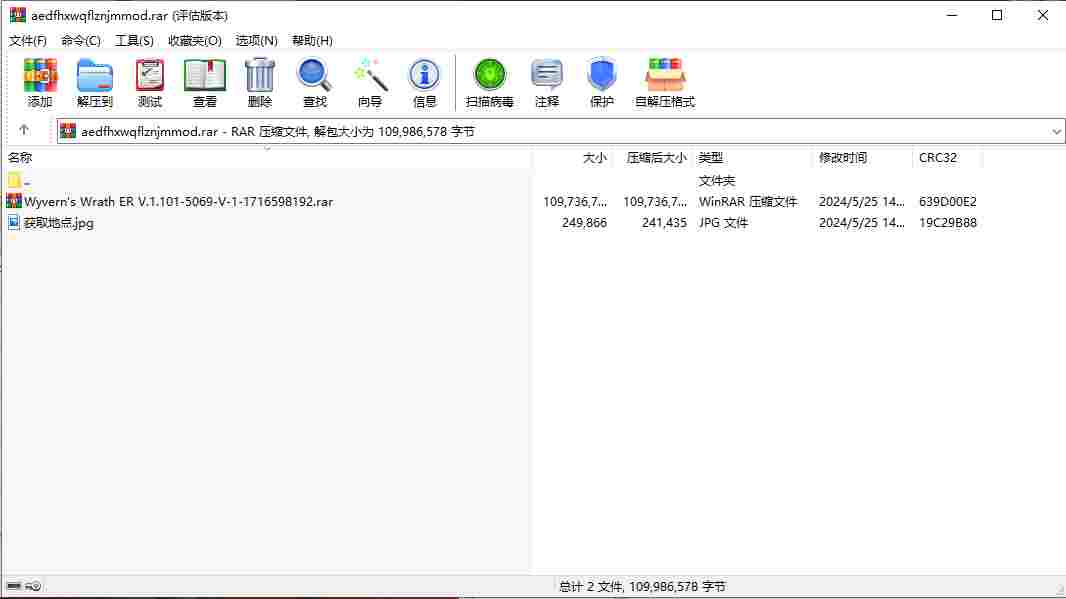
Task: Launch the 向导 (Wizard) wand icon
Action: (370, 82)
